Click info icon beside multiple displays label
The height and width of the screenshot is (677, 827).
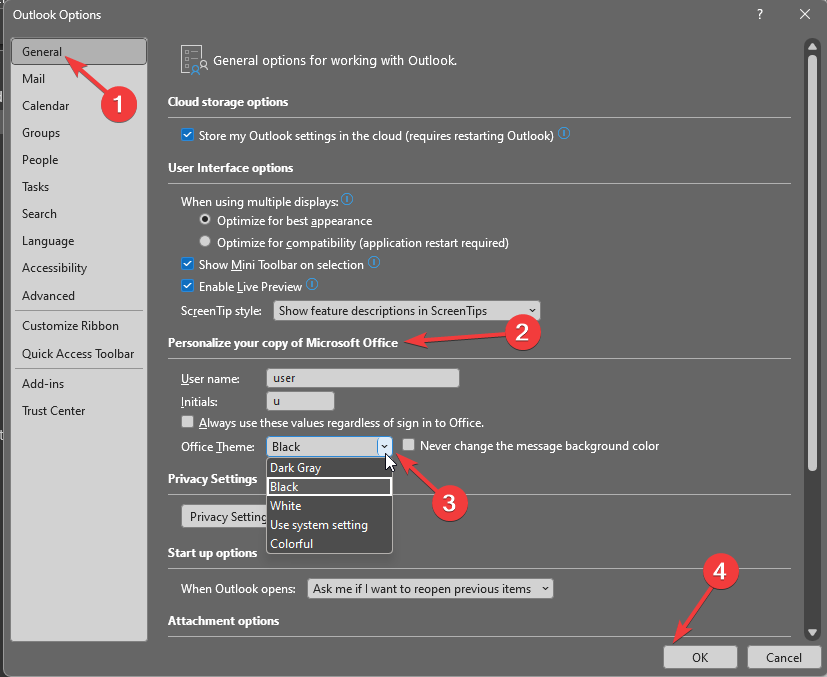click(x=347, y=200)
